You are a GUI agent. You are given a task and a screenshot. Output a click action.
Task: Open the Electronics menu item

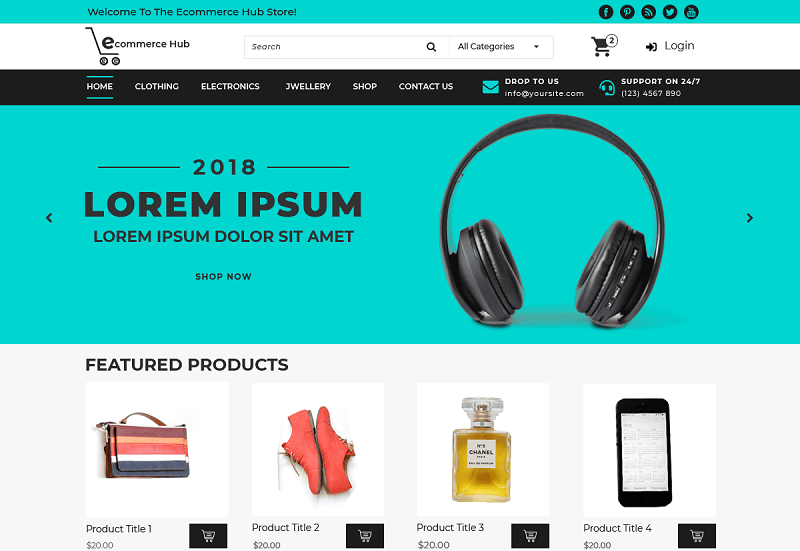tap(230, 86)
